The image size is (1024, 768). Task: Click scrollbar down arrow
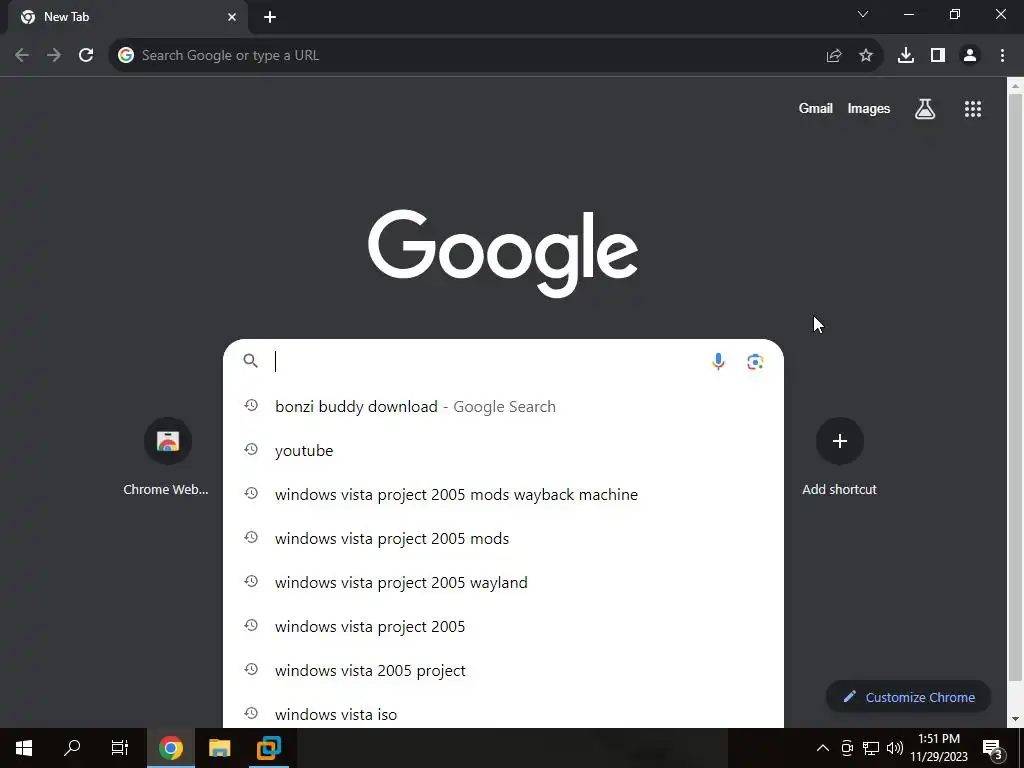click(x=1016, y=720)
